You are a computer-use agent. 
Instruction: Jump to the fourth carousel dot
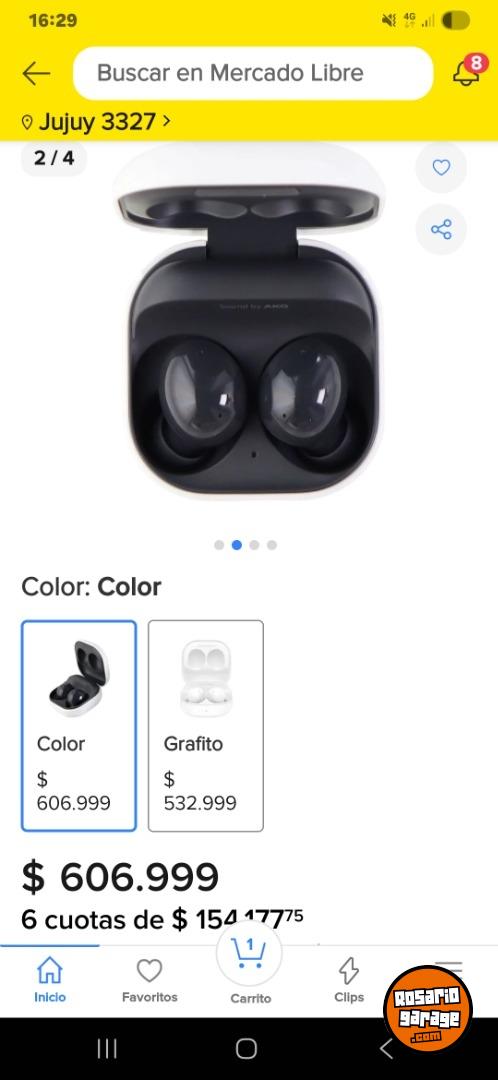coord(272,545)
